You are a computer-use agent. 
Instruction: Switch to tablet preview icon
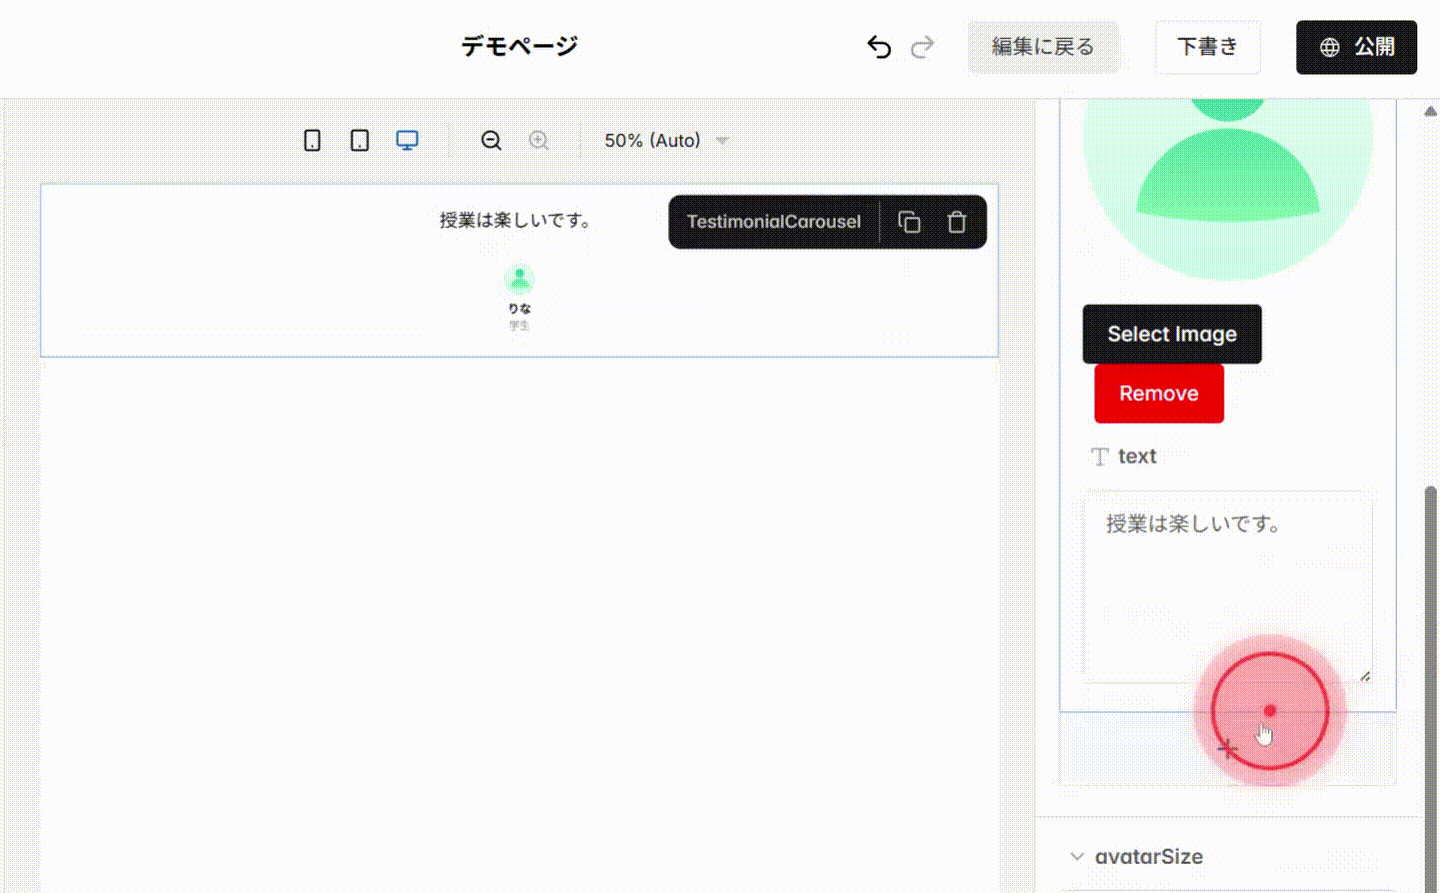[359, 140]
